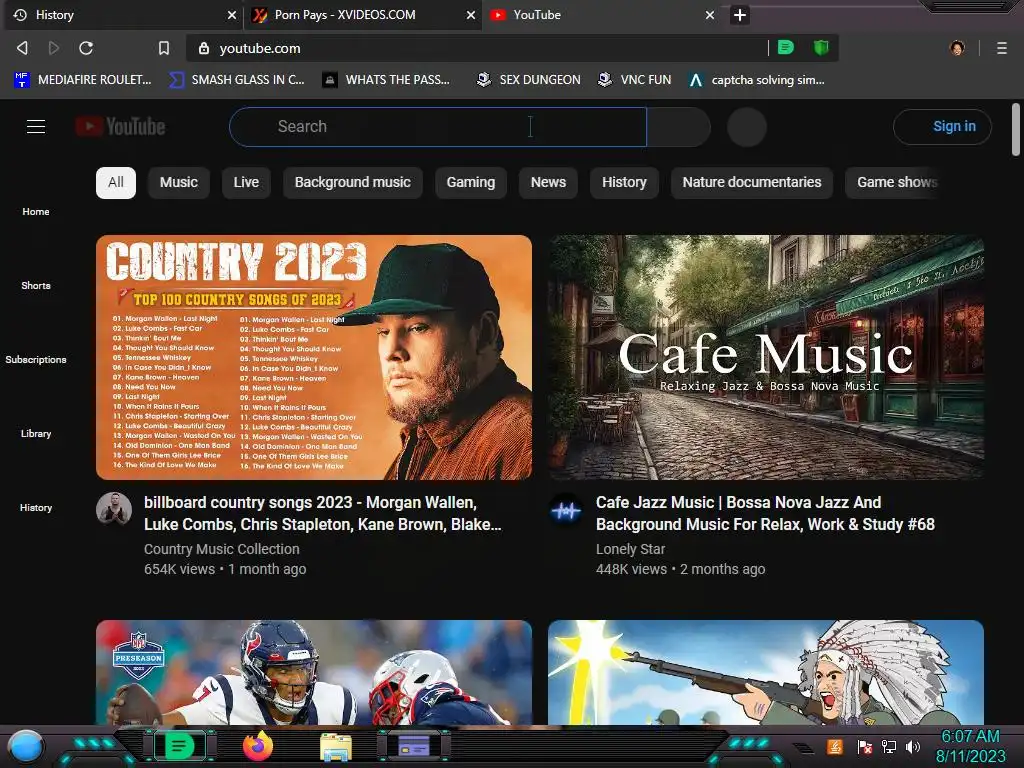Open Country 2023 video thumbnail
This screenshot has width=1024, height=768.
(x=313, y=357)
